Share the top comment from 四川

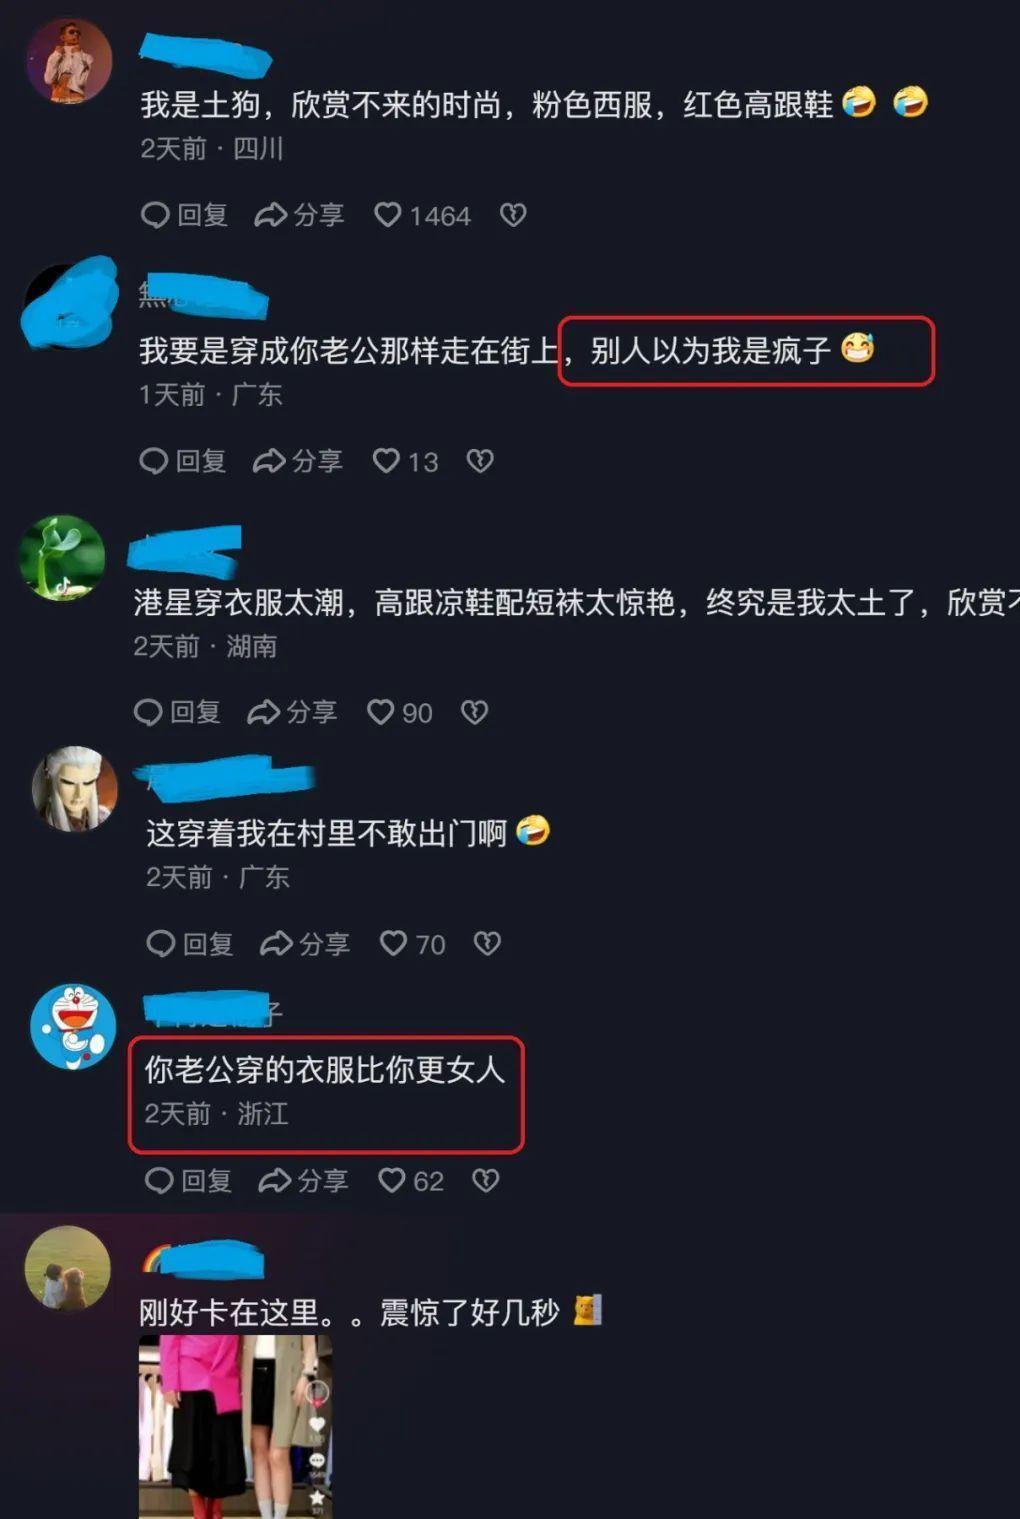pyautogui.click(x=300, y=215)
